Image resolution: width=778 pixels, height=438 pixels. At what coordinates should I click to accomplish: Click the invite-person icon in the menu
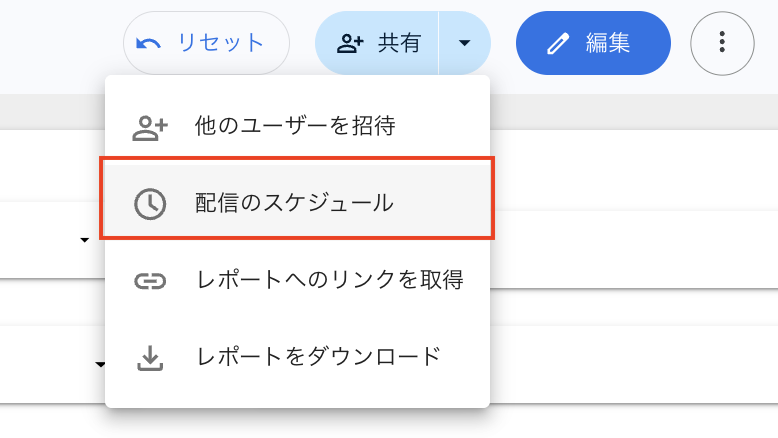point(150,127)
